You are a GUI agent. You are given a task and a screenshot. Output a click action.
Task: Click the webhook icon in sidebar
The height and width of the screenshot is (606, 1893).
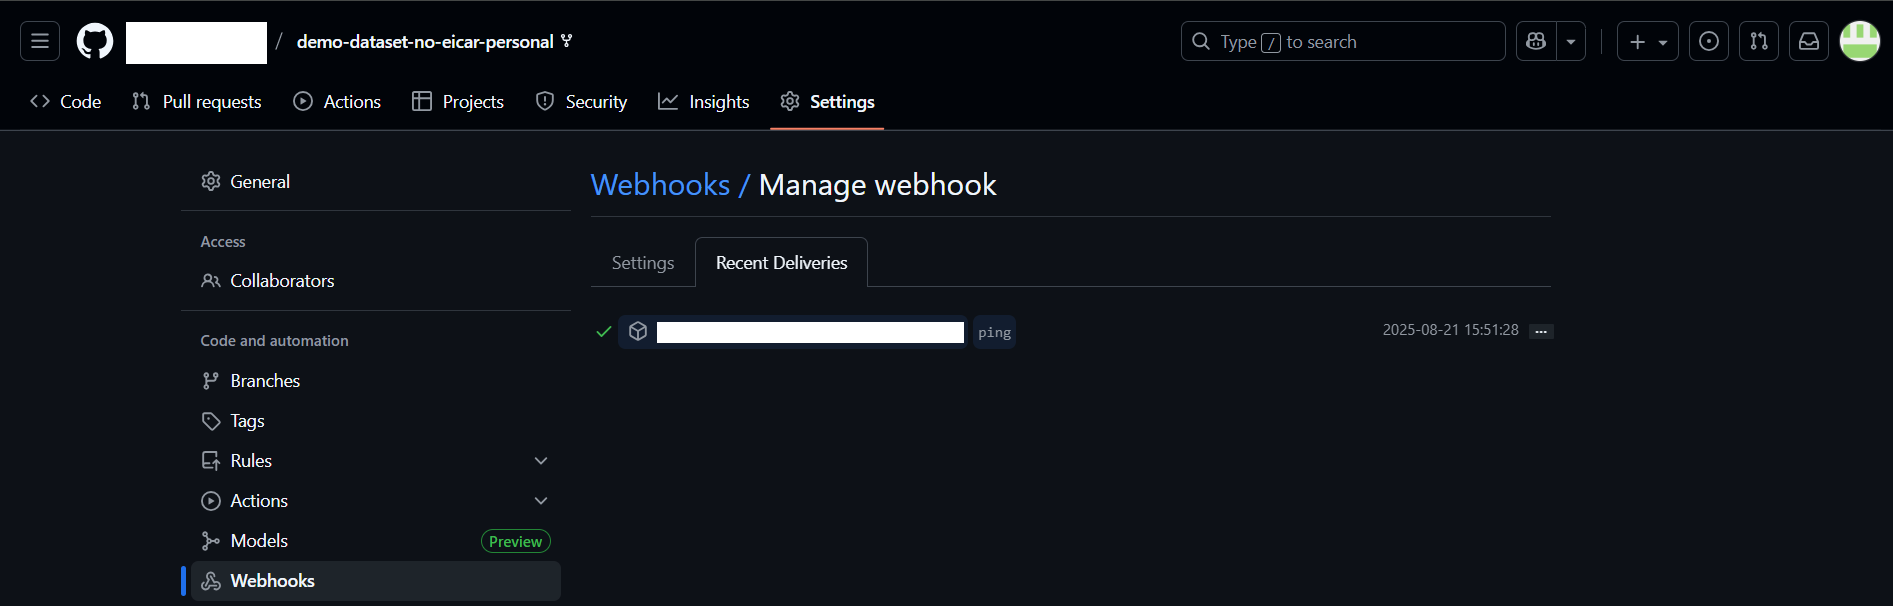click(211, 581)
